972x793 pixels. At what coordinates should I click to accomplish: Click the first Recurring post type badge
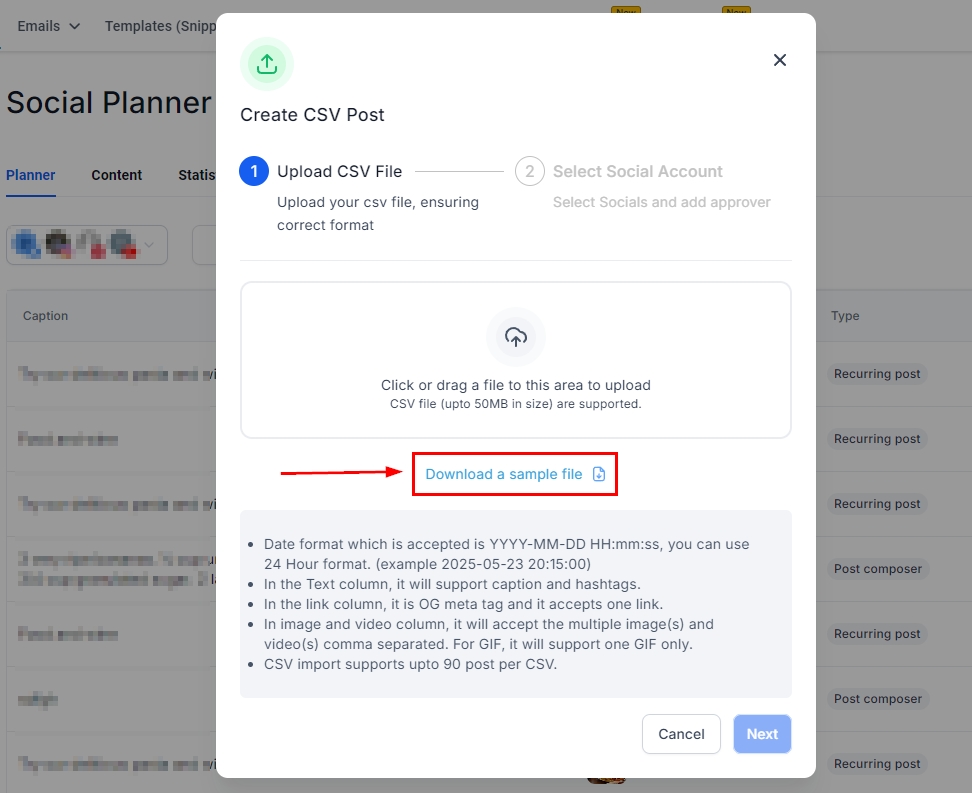click(x=877, y=374)
